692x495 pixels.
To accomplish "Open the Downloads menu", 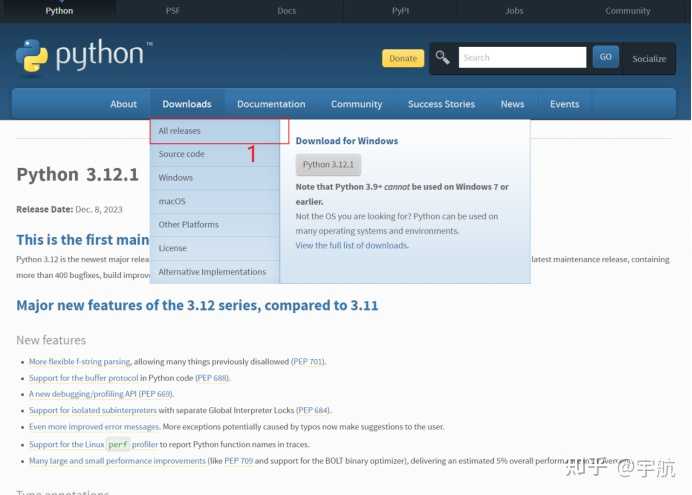I will (187, 104).
